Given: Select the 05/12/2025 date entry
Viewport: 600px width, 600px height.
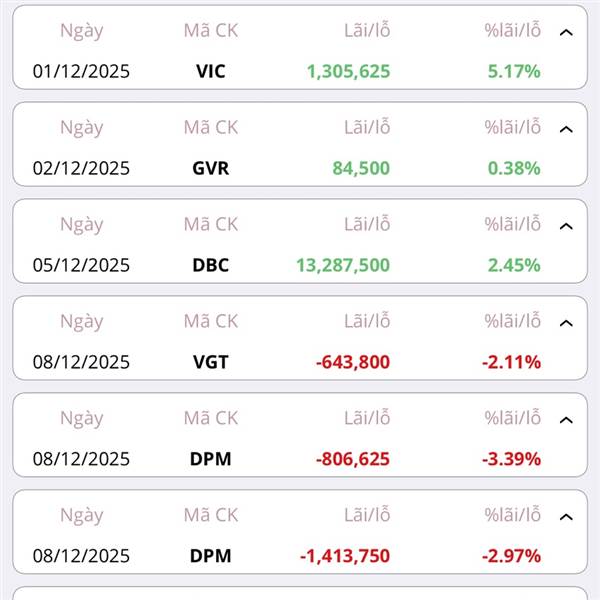Looking at the screenshot, I should point(81,265).
